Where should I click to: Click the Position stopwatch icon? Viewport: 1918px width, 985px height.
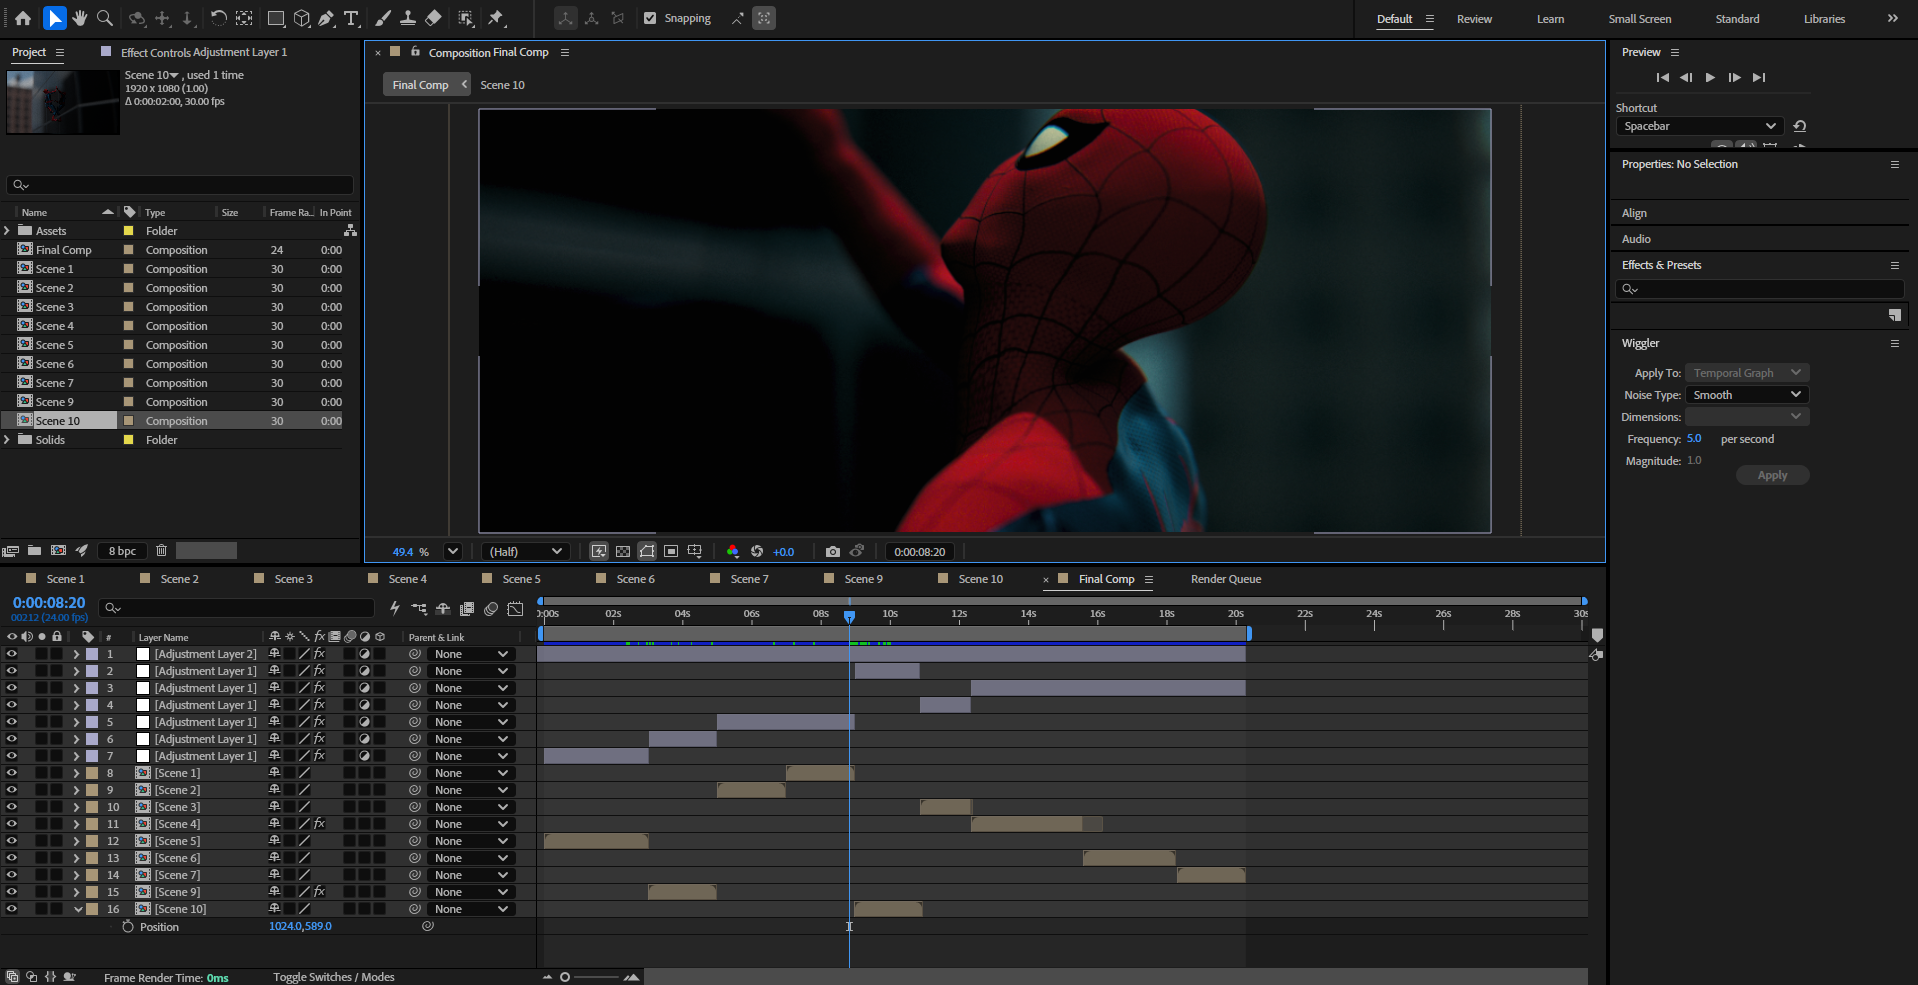(128, 927)
